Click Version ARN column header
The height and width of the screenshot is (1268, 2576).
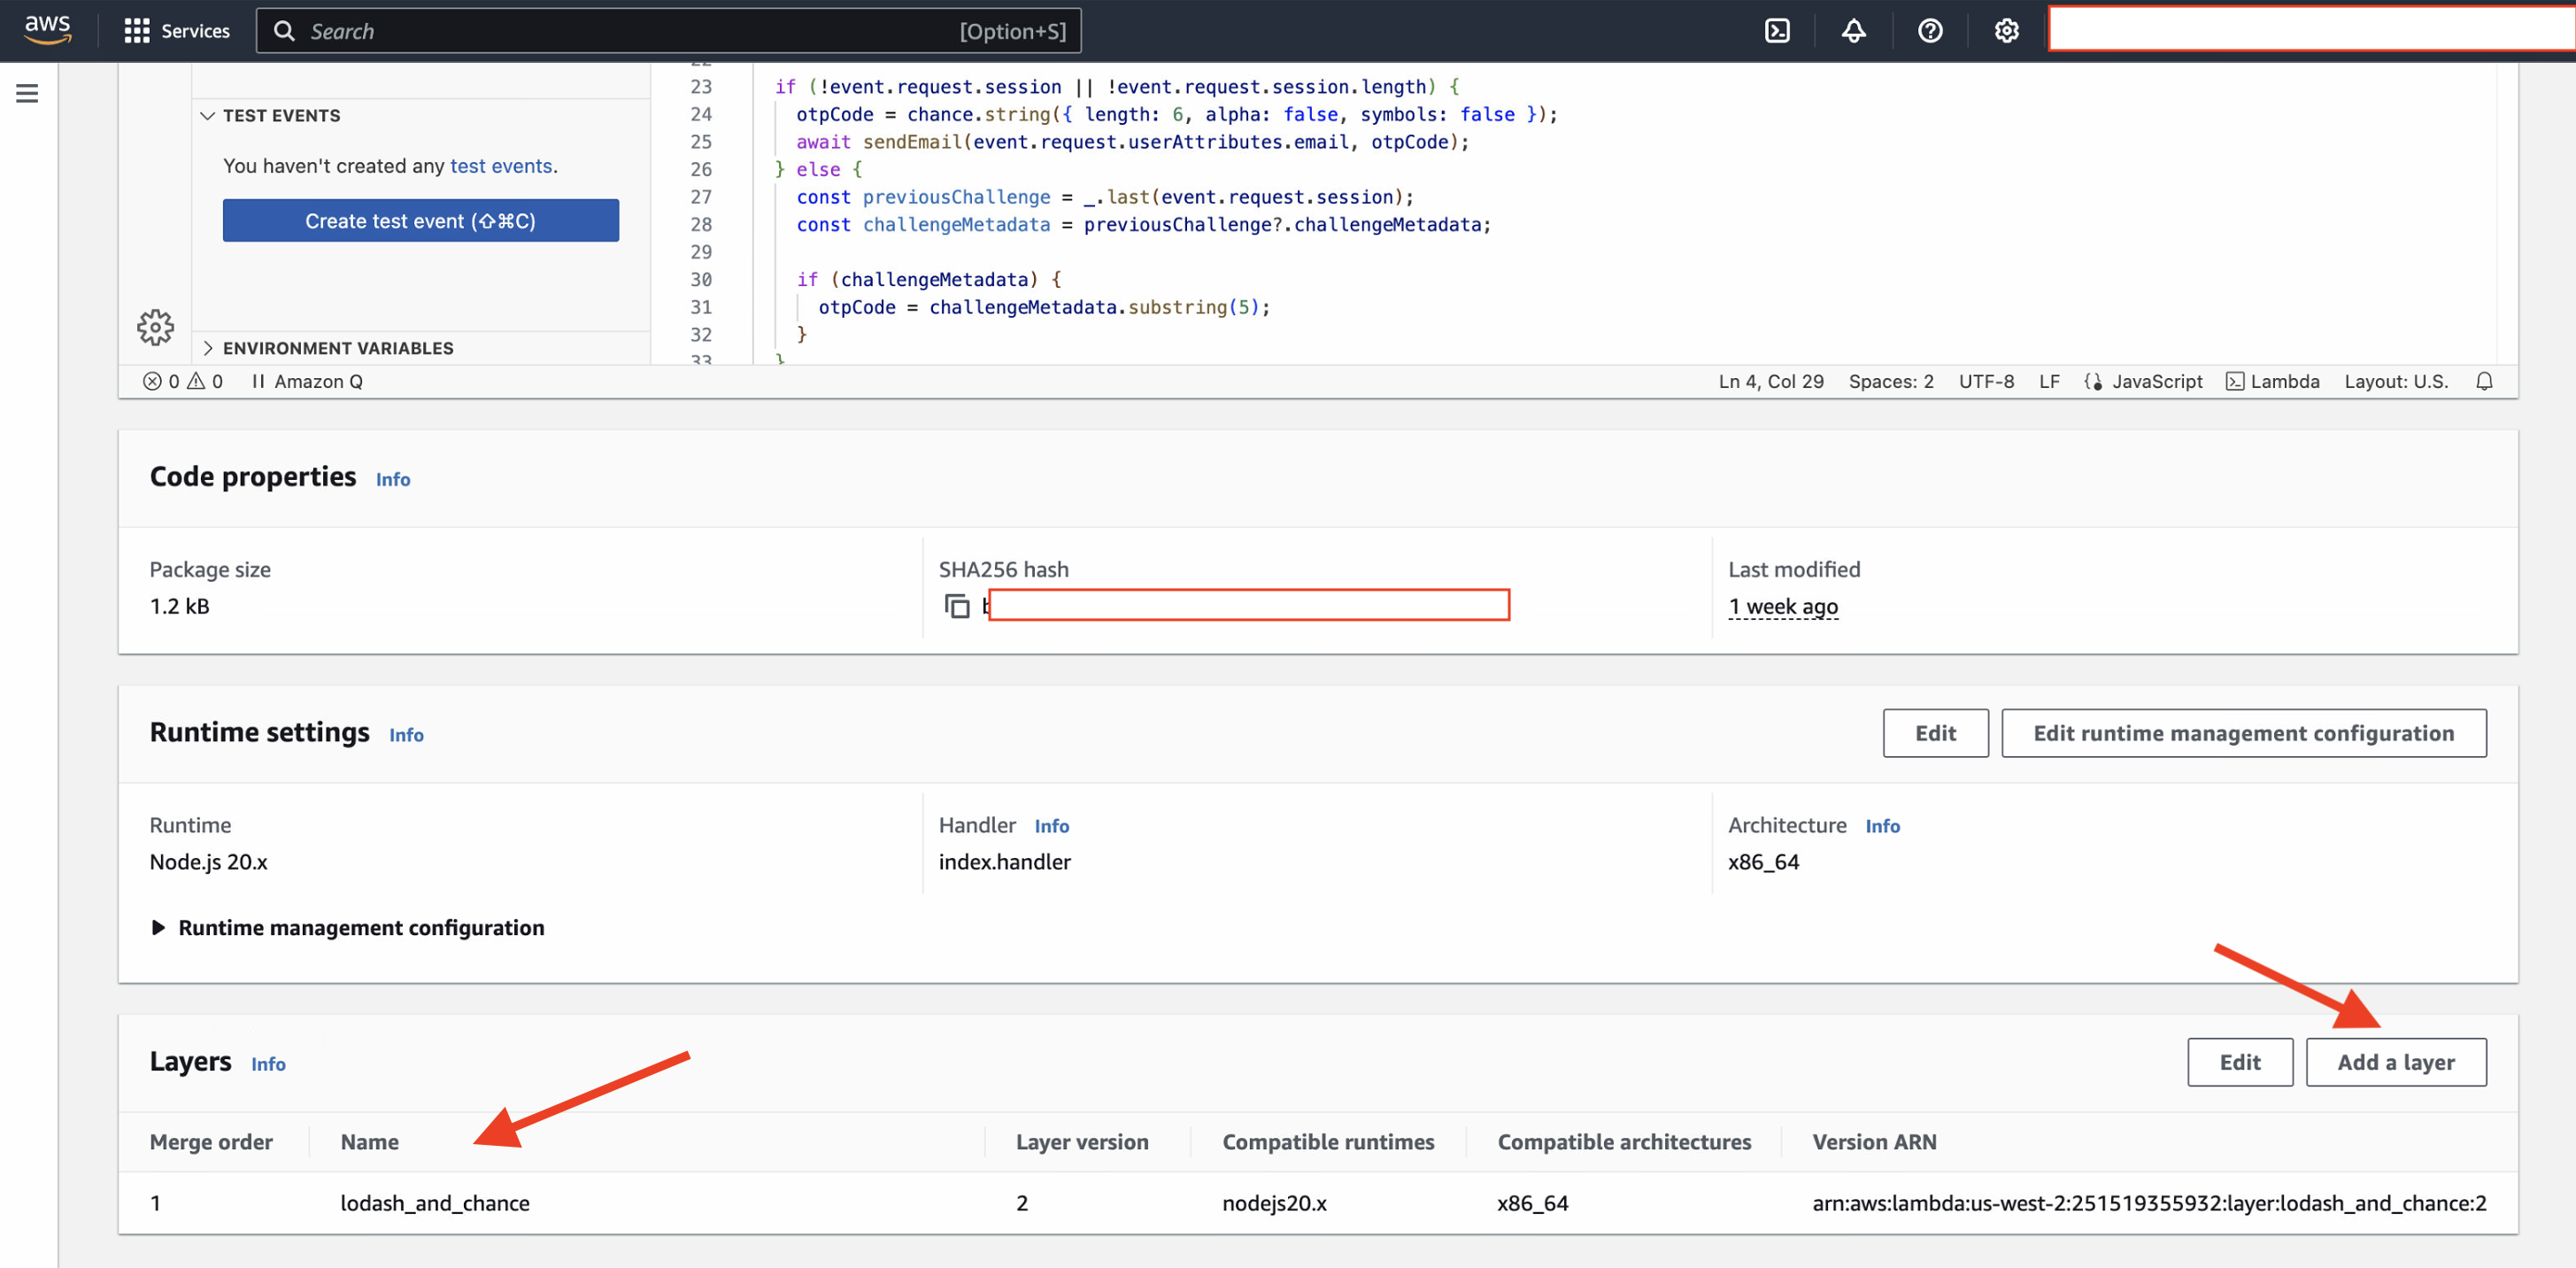tap(1874, 1141)
